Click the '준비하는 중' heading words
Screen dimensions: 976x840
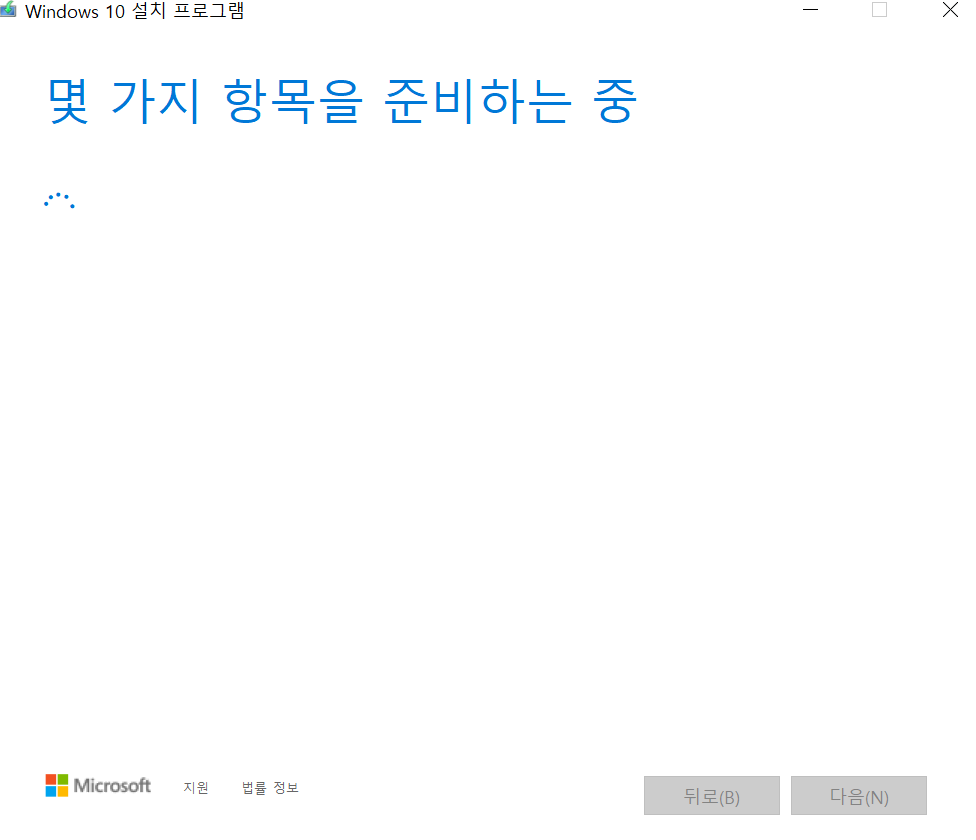510,101
